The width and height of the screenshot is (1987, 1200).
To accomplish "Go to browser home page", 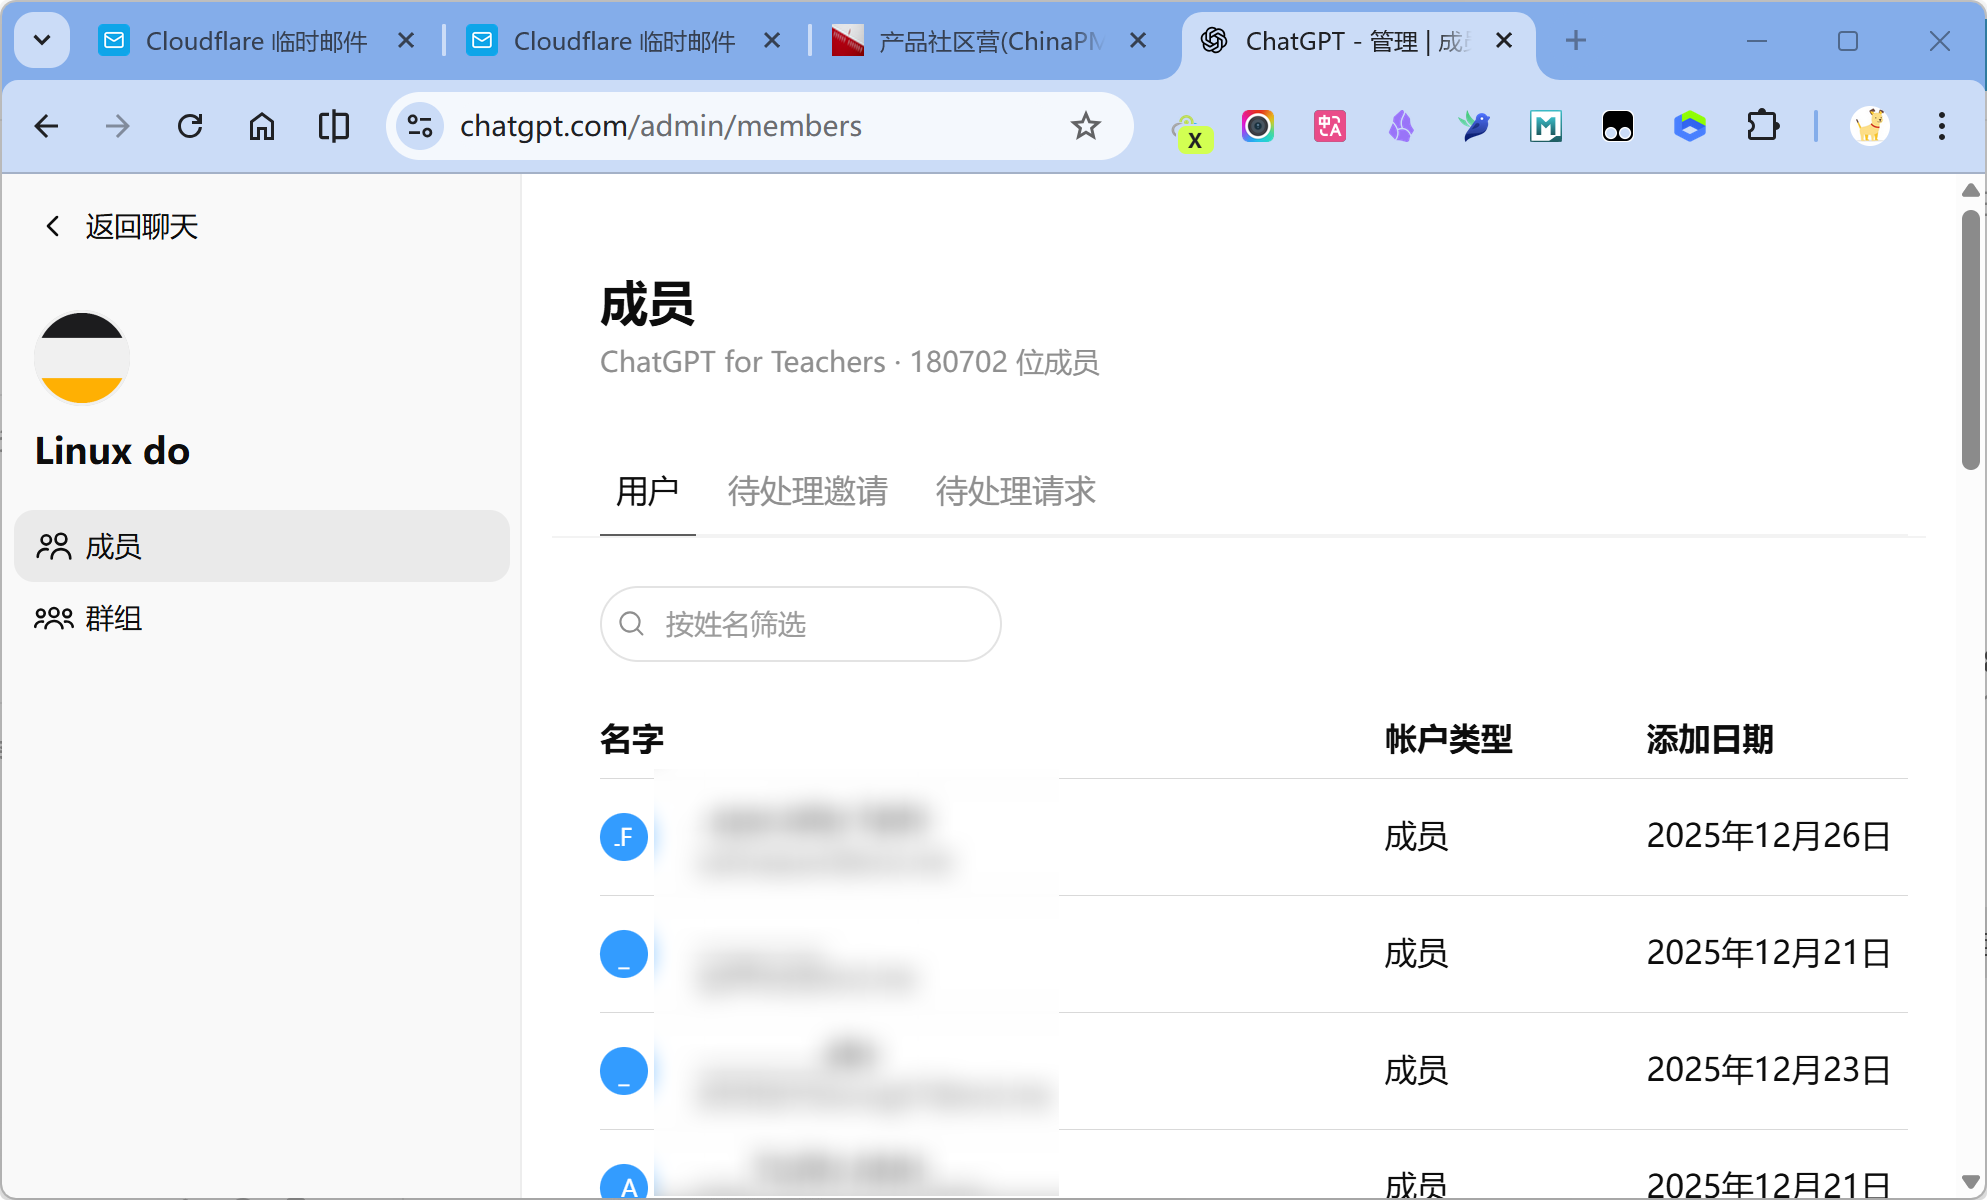I will click(262, 126).
